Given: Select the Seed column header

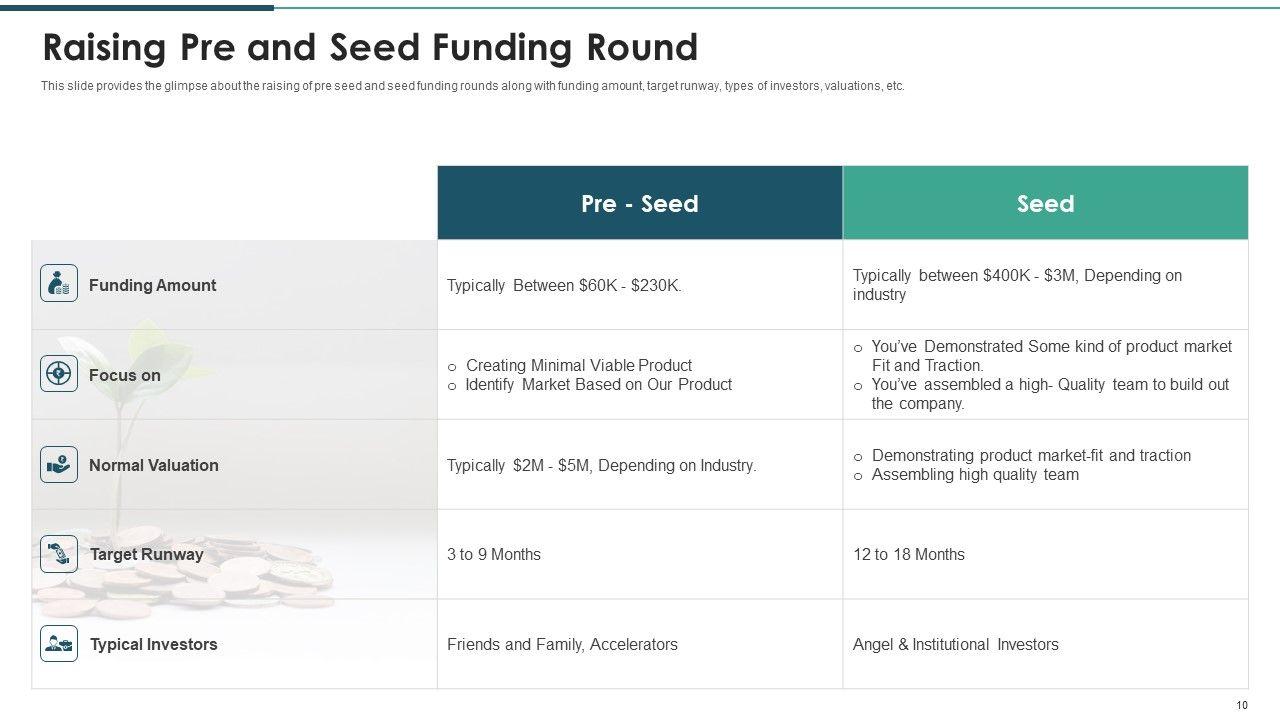Looking at the screenshot, I should 1045,203.
